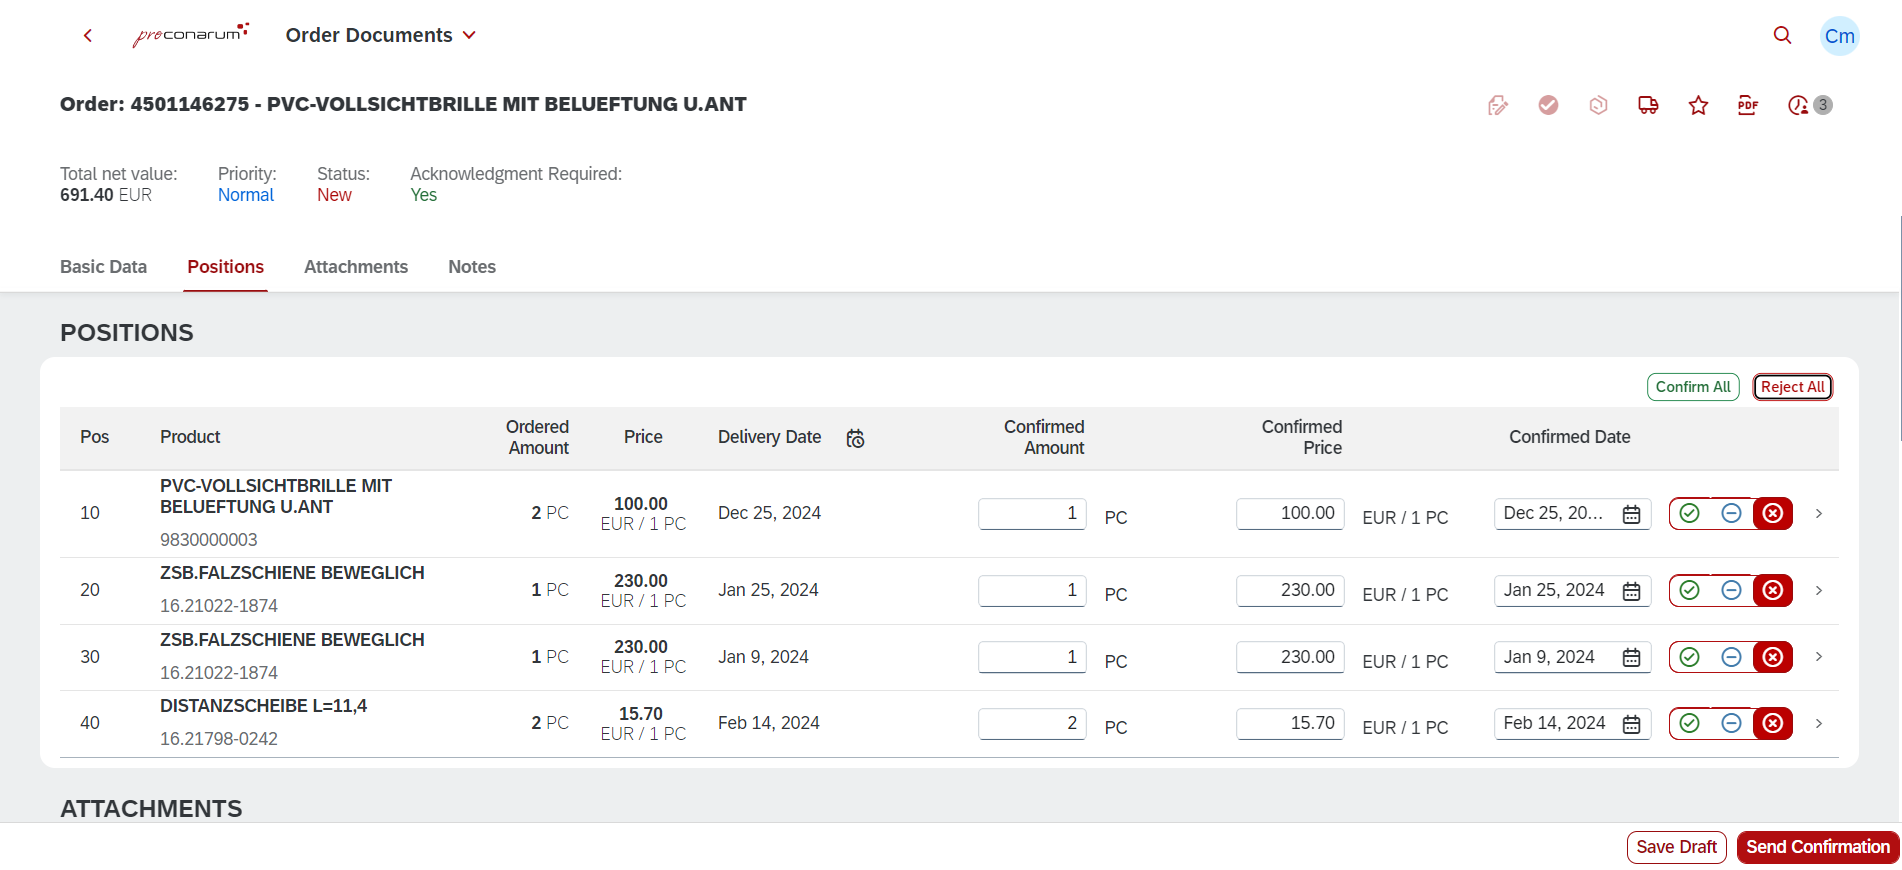Open the history clock icon with badge 3
Screen dimensions: 1902x870
point(1798,105)
